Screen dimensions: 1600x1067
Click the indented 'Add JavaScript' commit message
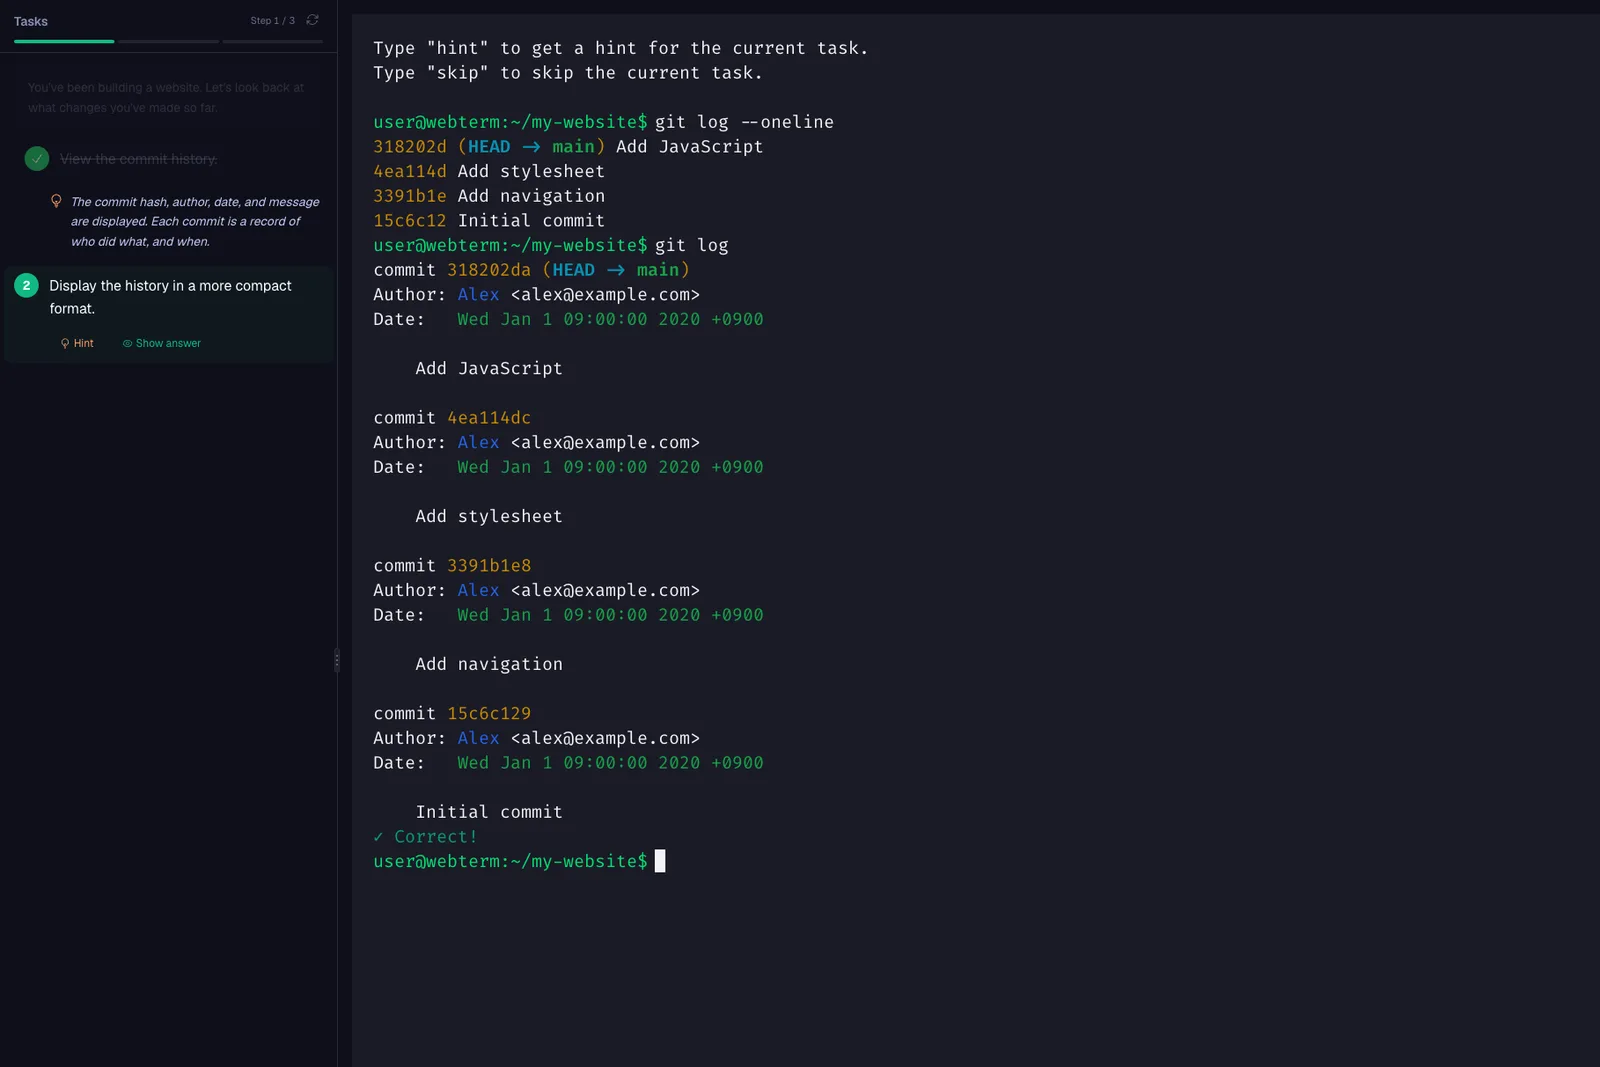tap(489, 369)
